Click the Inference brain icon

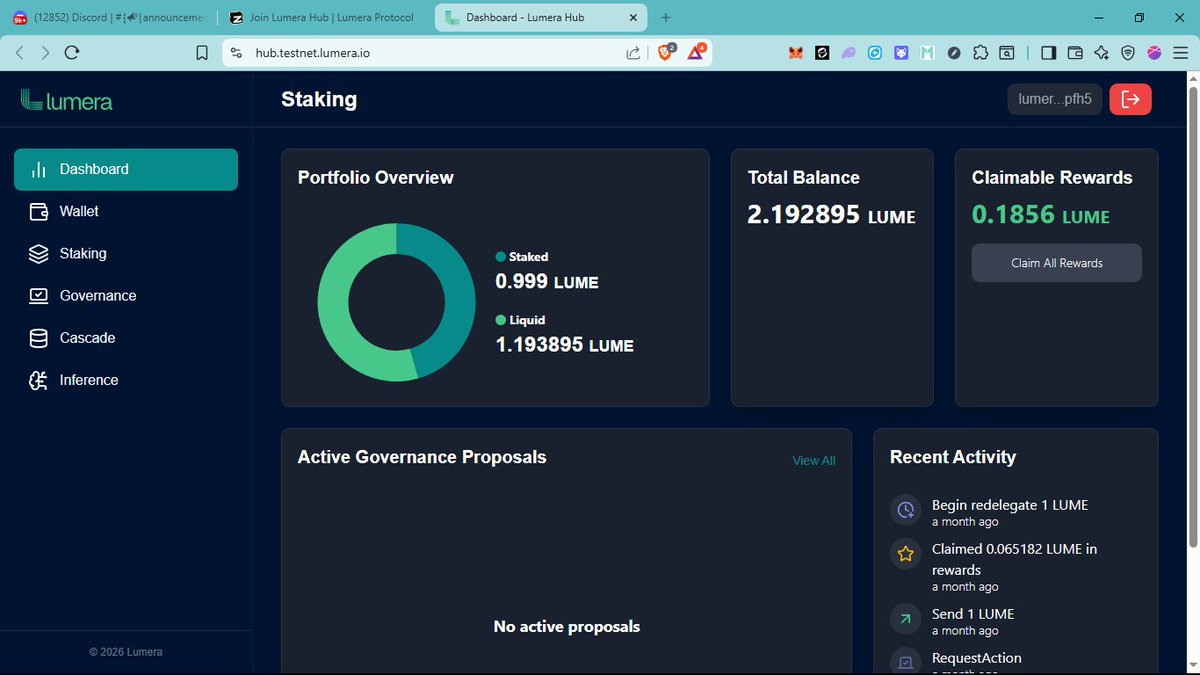point(39,380)
